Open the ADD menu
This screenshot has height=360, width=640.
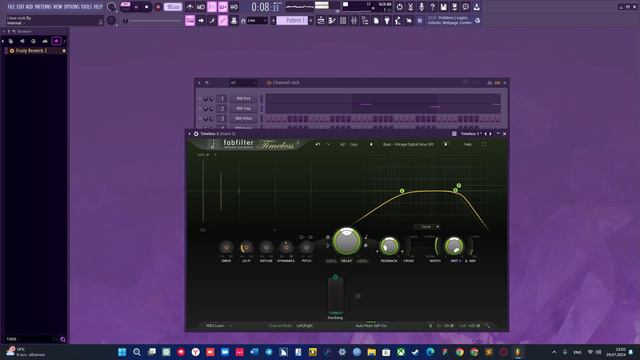(x=29, y=7)
